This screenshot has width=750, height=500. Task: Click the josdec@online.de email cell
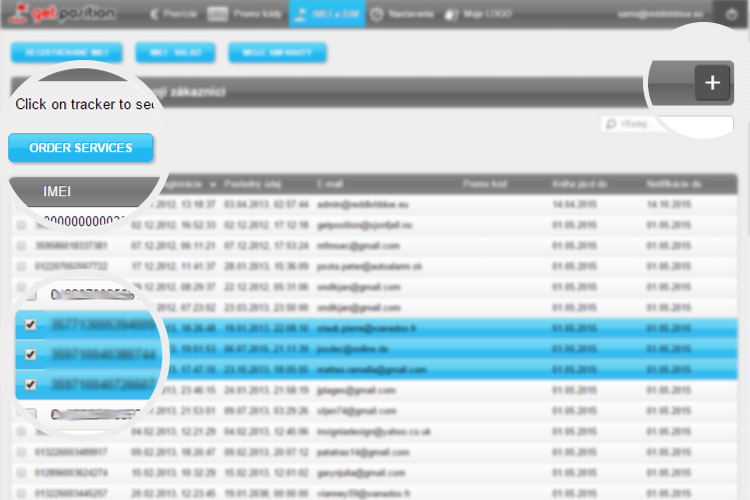(x=353, y=349)
